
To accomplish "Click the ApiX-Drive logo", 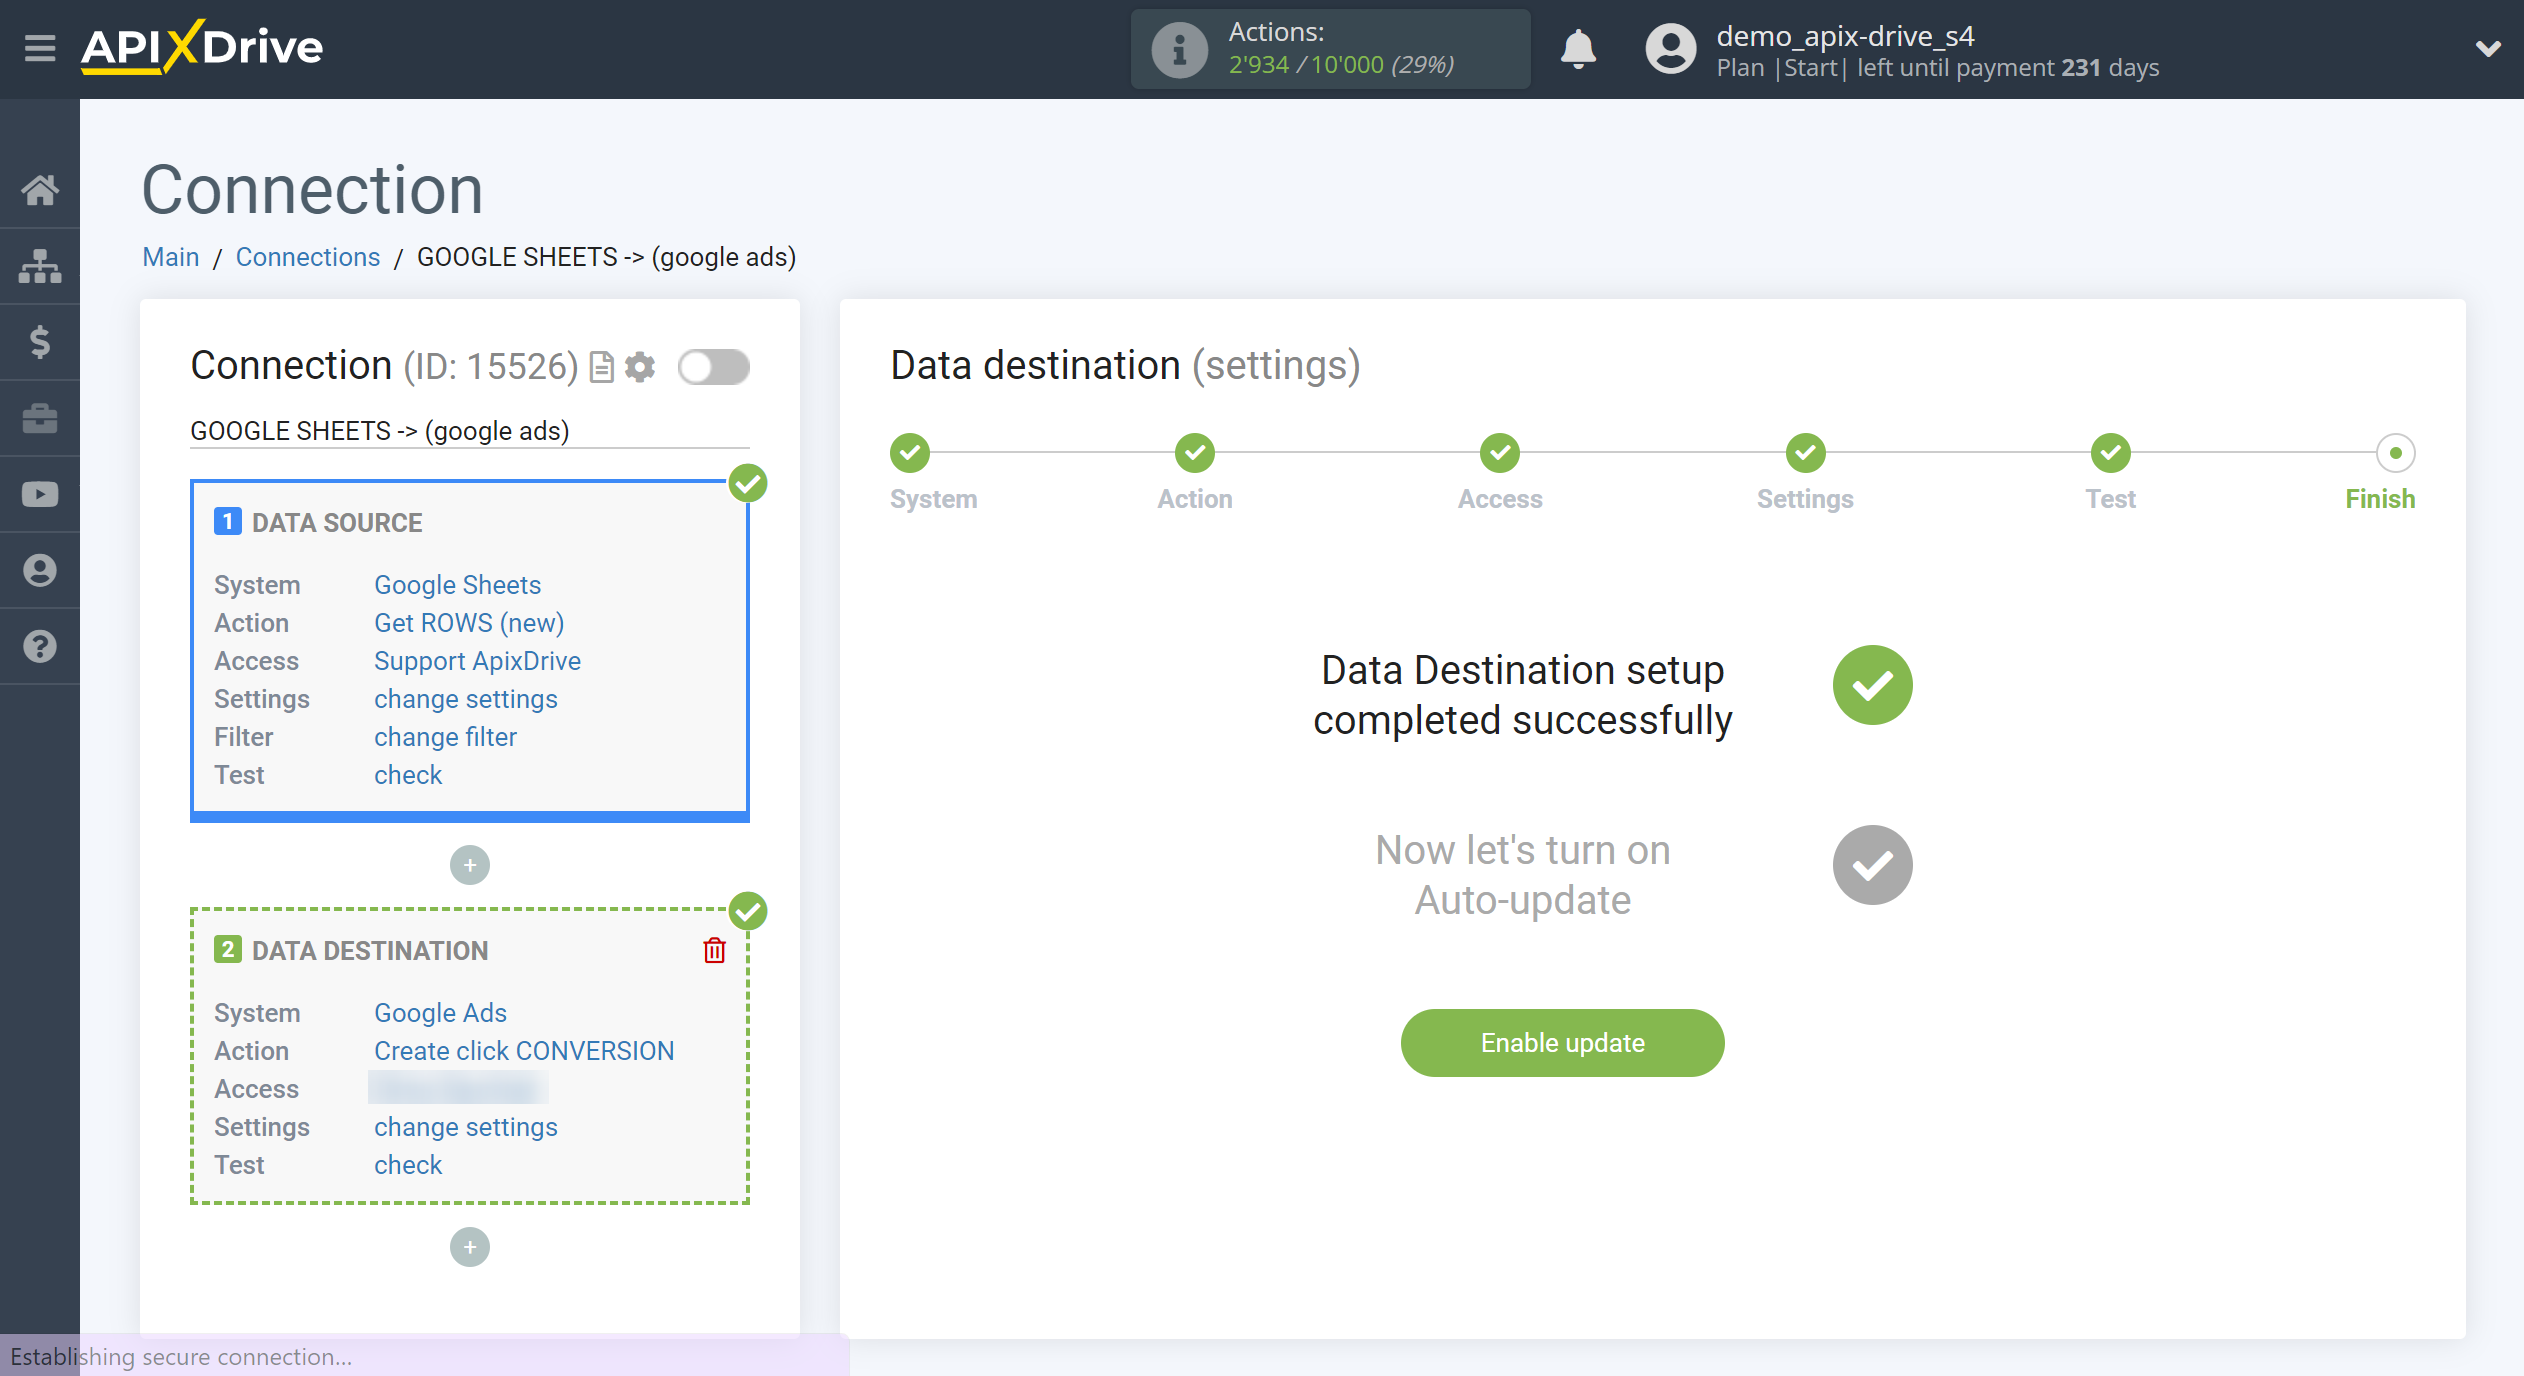I will click(202, 47).
